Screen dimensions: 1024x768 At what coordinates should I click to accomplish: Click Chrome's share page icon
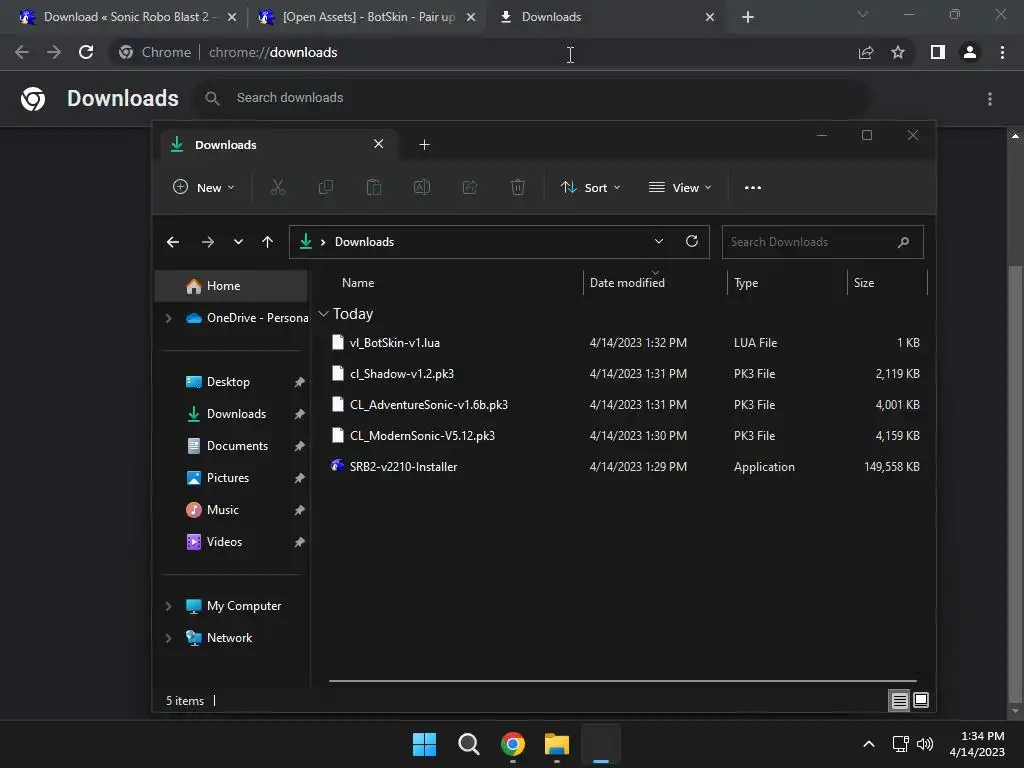tap(866, 52)
